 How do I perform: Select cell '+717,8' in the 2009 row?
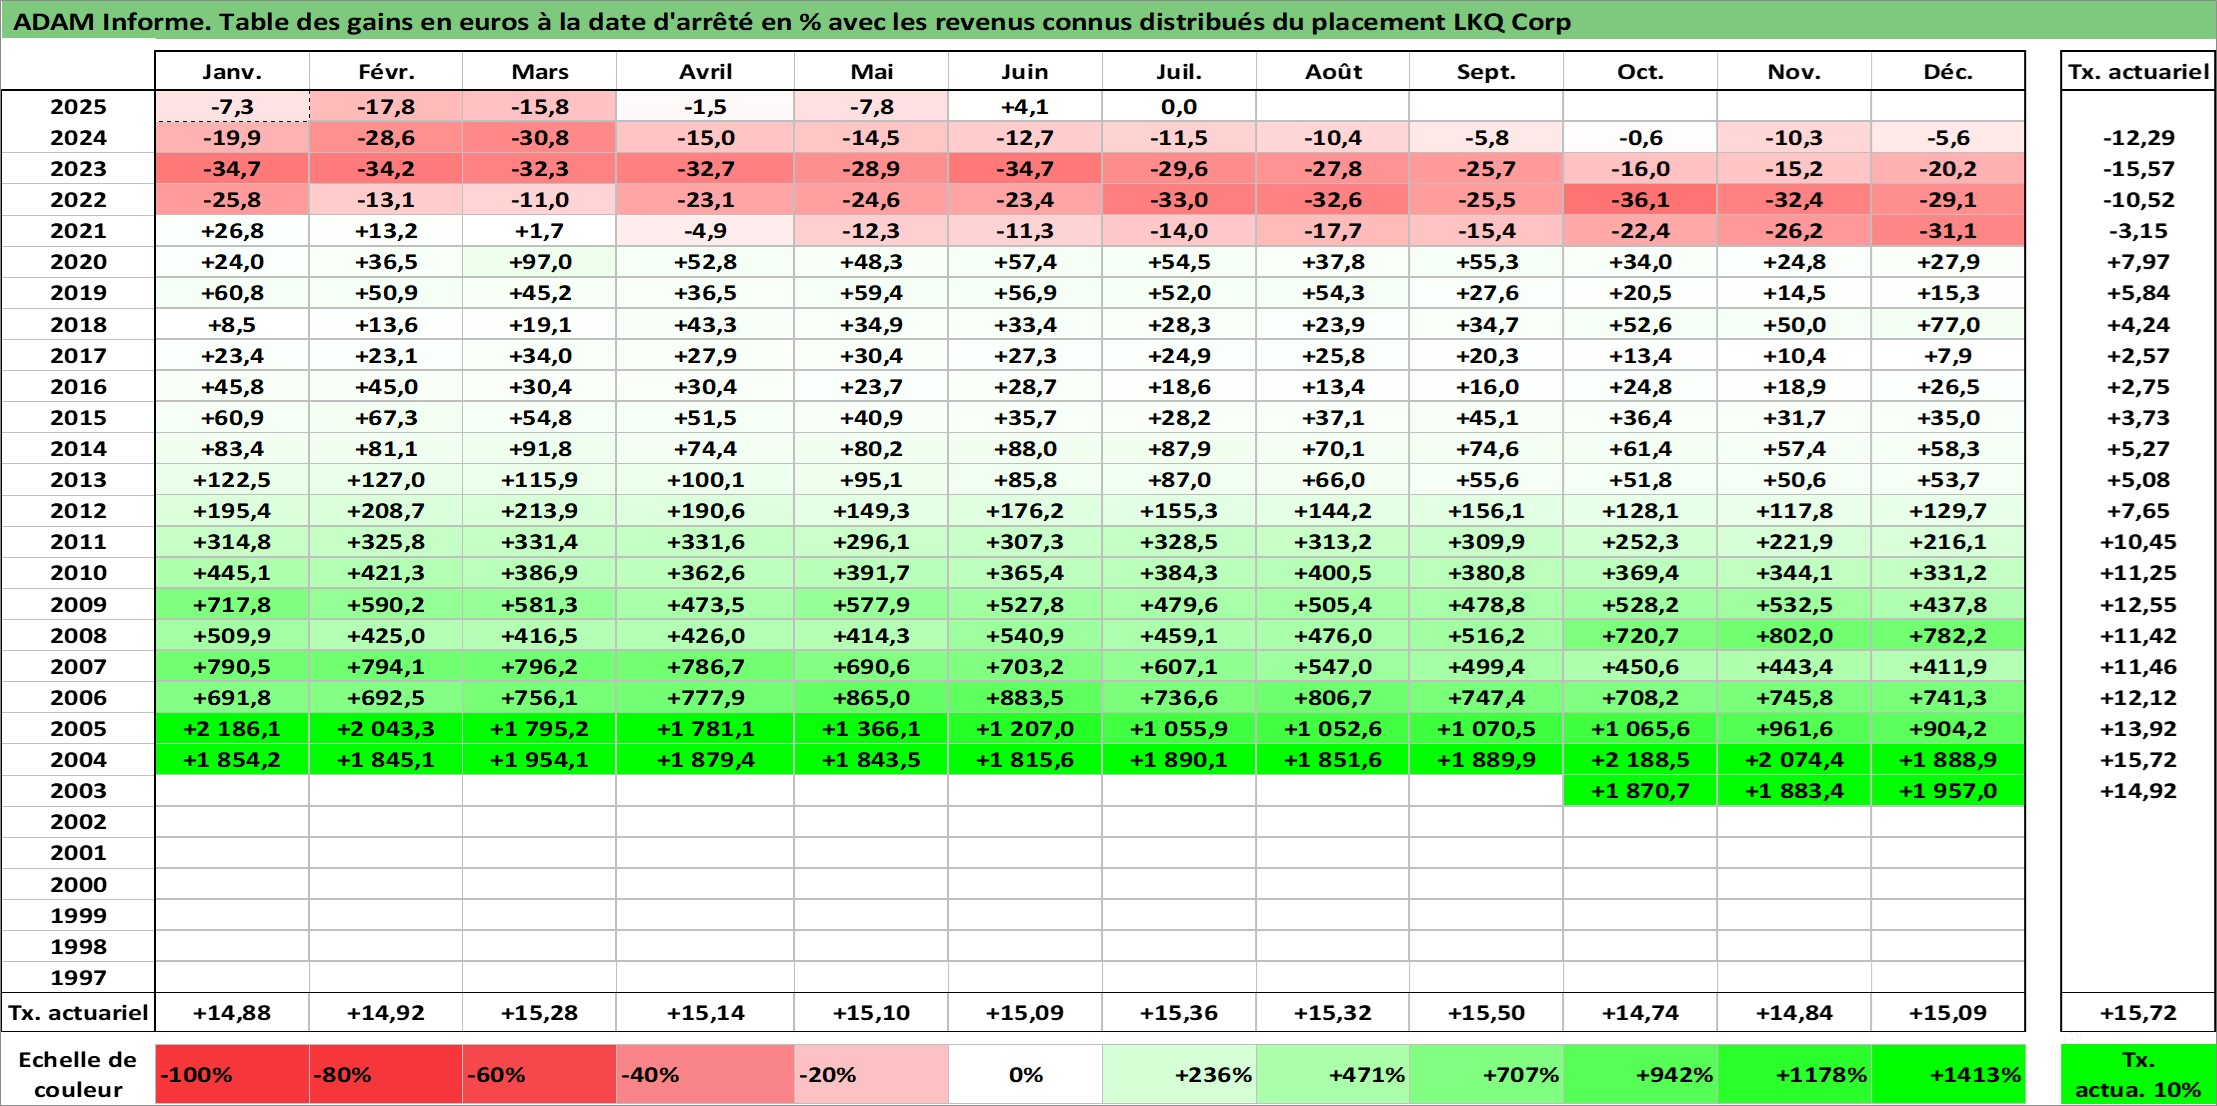[x=232, y=605]
